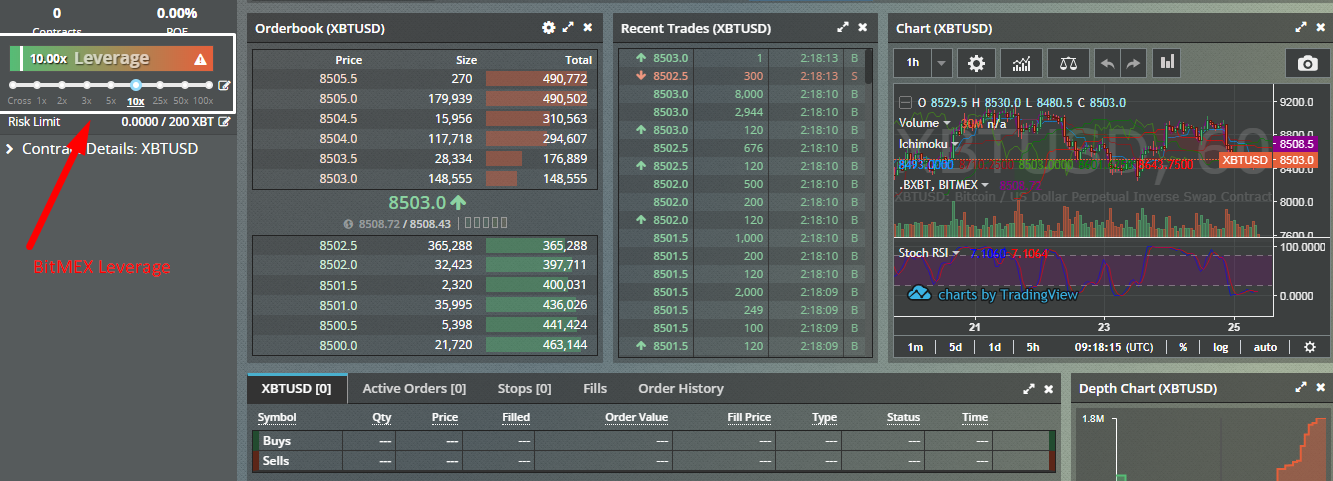The height and width of the screenshot is (481, 1333).
Task: Open the chart indicators menu icon
Action: point(1021,63)
